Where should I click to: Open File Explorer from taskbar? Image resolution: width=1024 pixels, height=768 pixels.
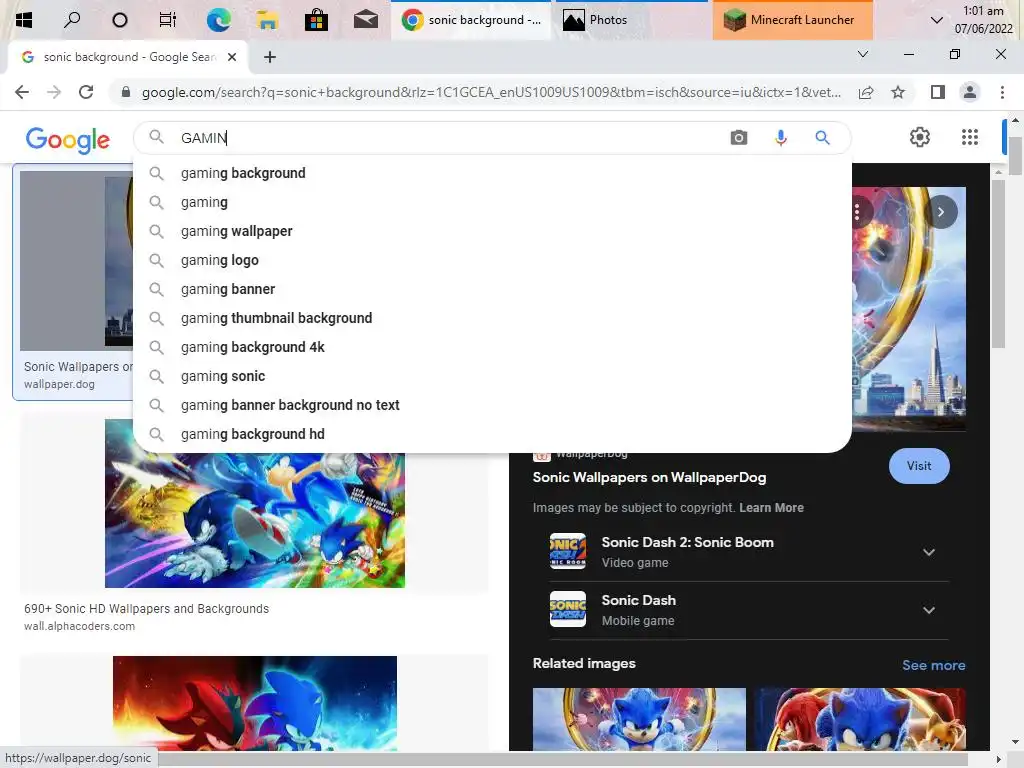(267, 20)
